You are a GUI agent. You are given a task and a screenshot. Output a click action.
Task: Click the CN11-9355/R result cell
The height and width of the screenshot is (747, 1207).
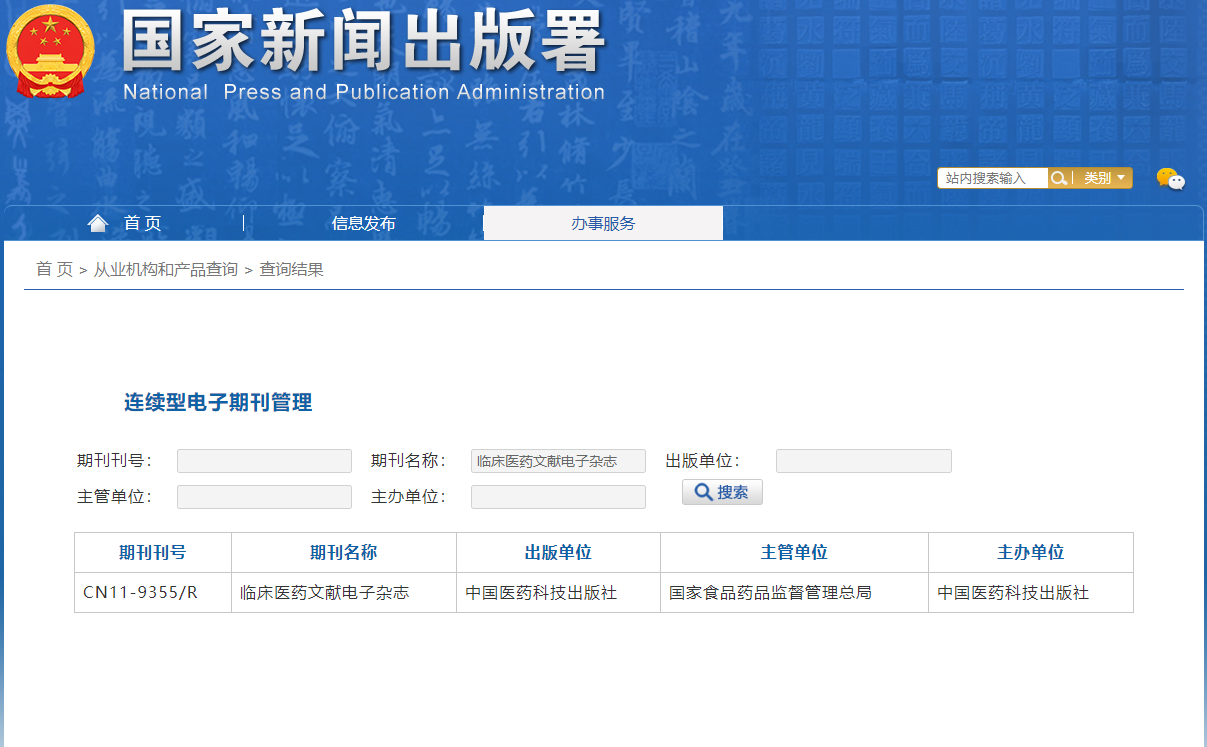pyautogui.click(x=141, y=593)
